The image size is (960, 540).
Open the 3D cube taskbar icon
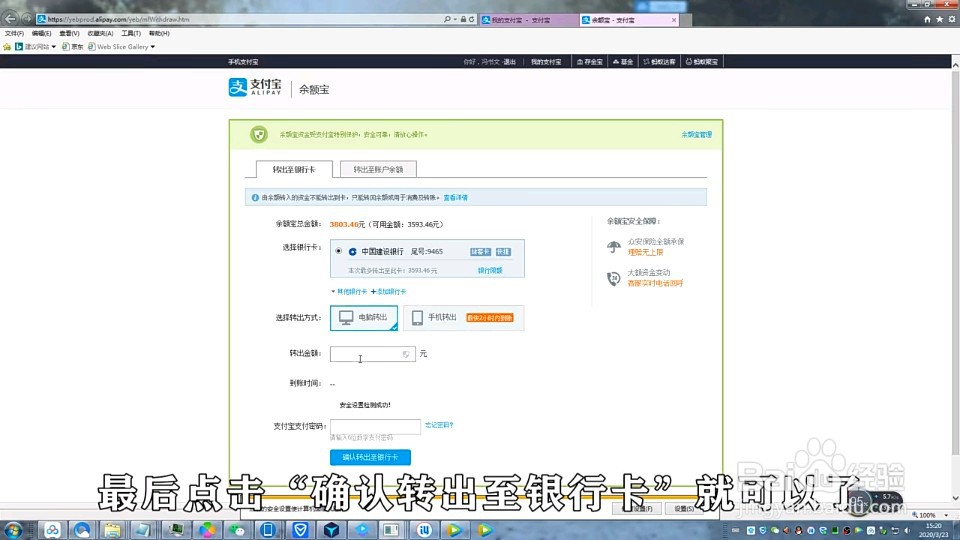[331, 530]
